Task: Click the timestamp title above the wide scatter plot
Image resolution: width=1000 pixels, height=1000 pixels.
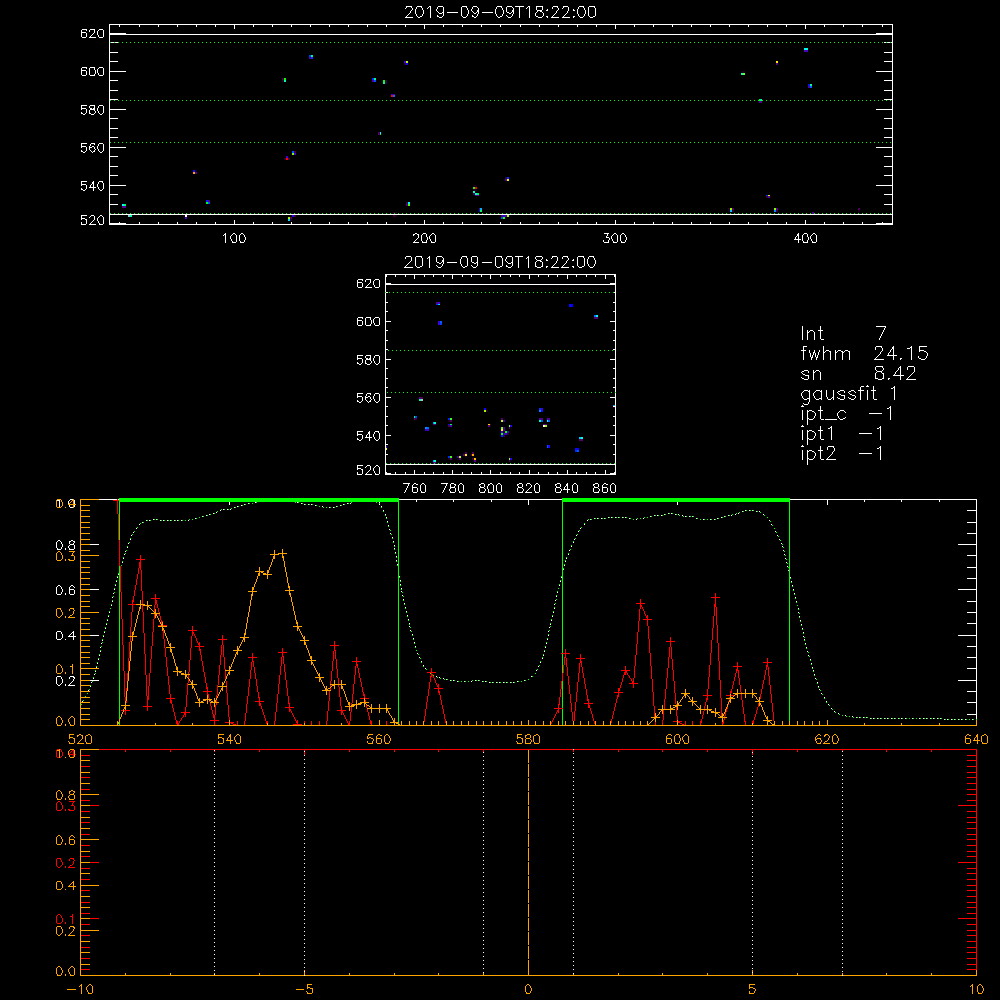Action: (500, 12)
